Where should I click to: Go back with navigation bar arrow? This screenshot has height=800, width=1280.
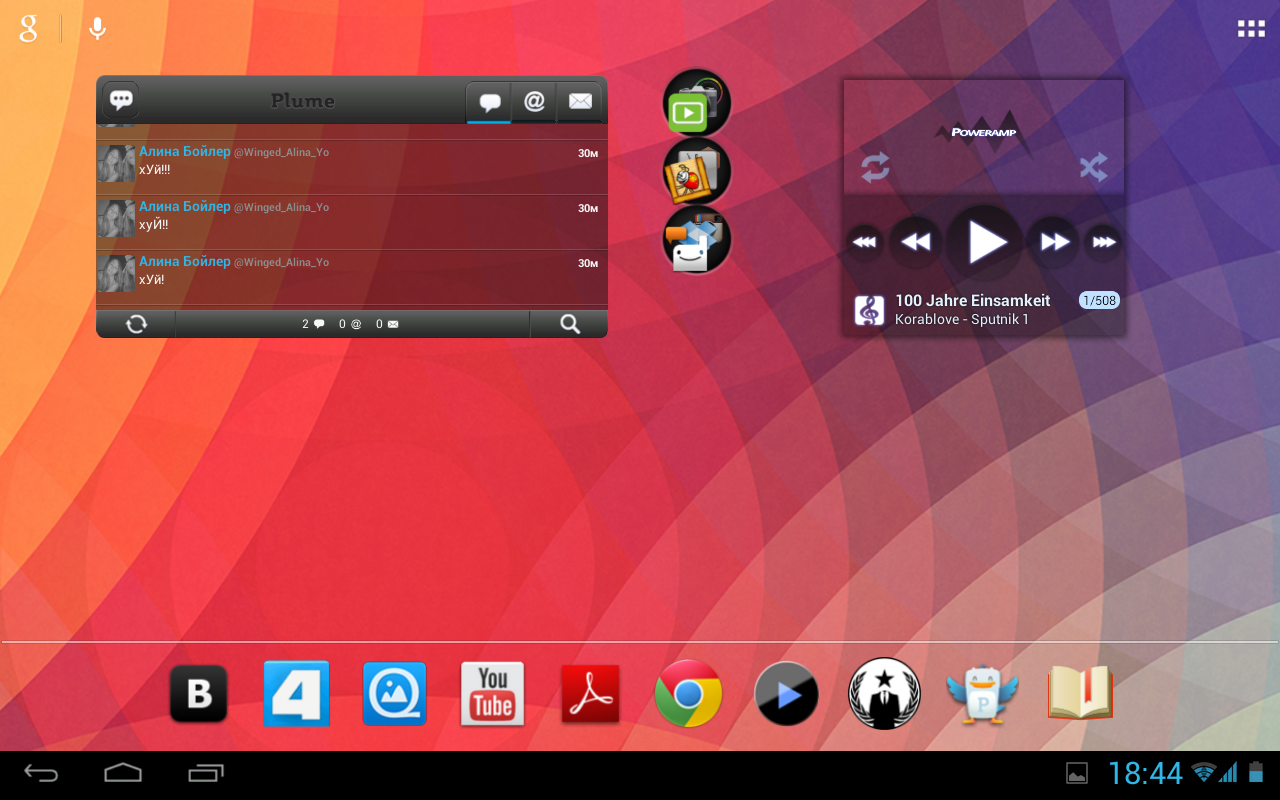42,774
